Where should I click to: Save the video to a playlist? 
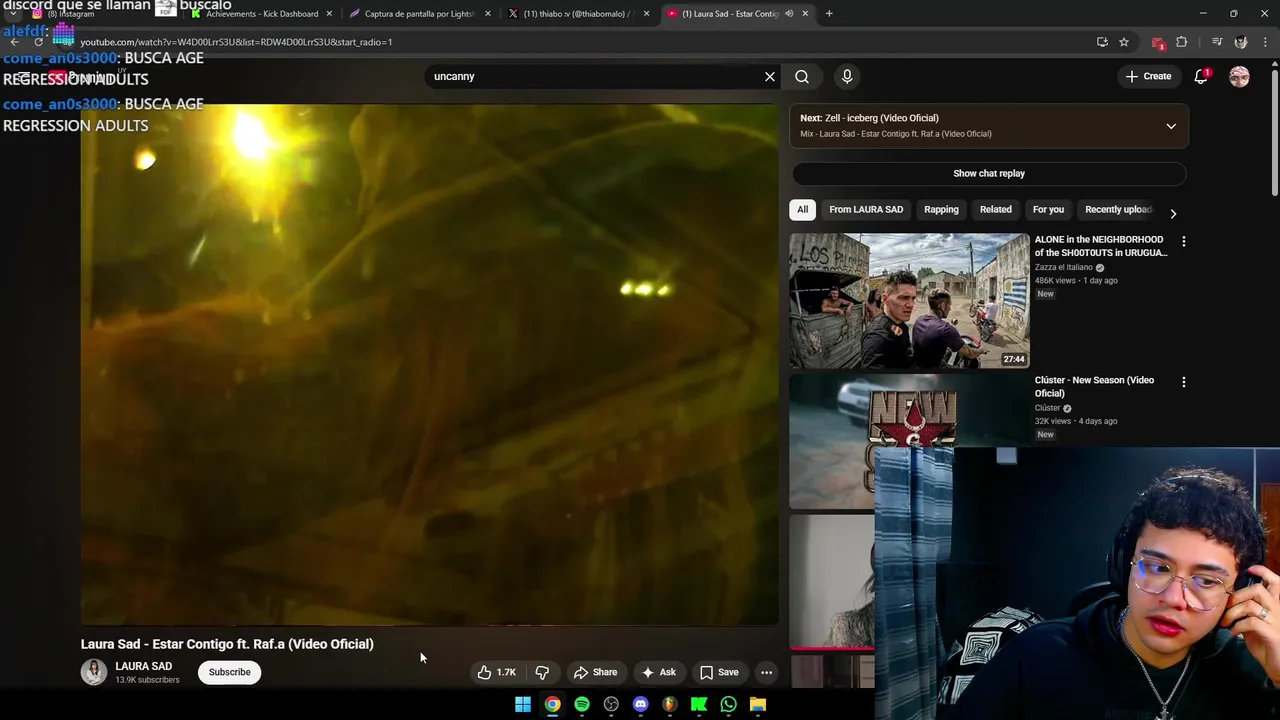(719, 672)
